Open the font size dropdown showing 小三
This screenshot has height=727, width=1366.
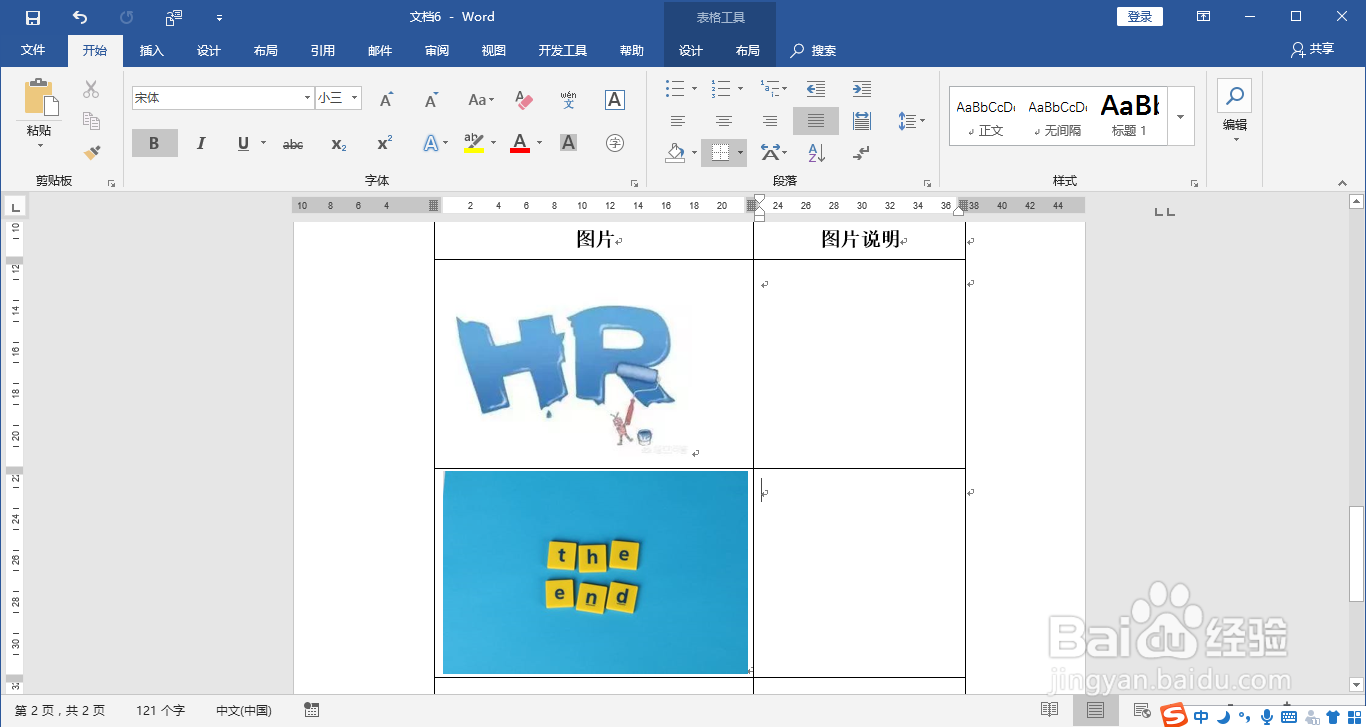(x=355, y=98)
